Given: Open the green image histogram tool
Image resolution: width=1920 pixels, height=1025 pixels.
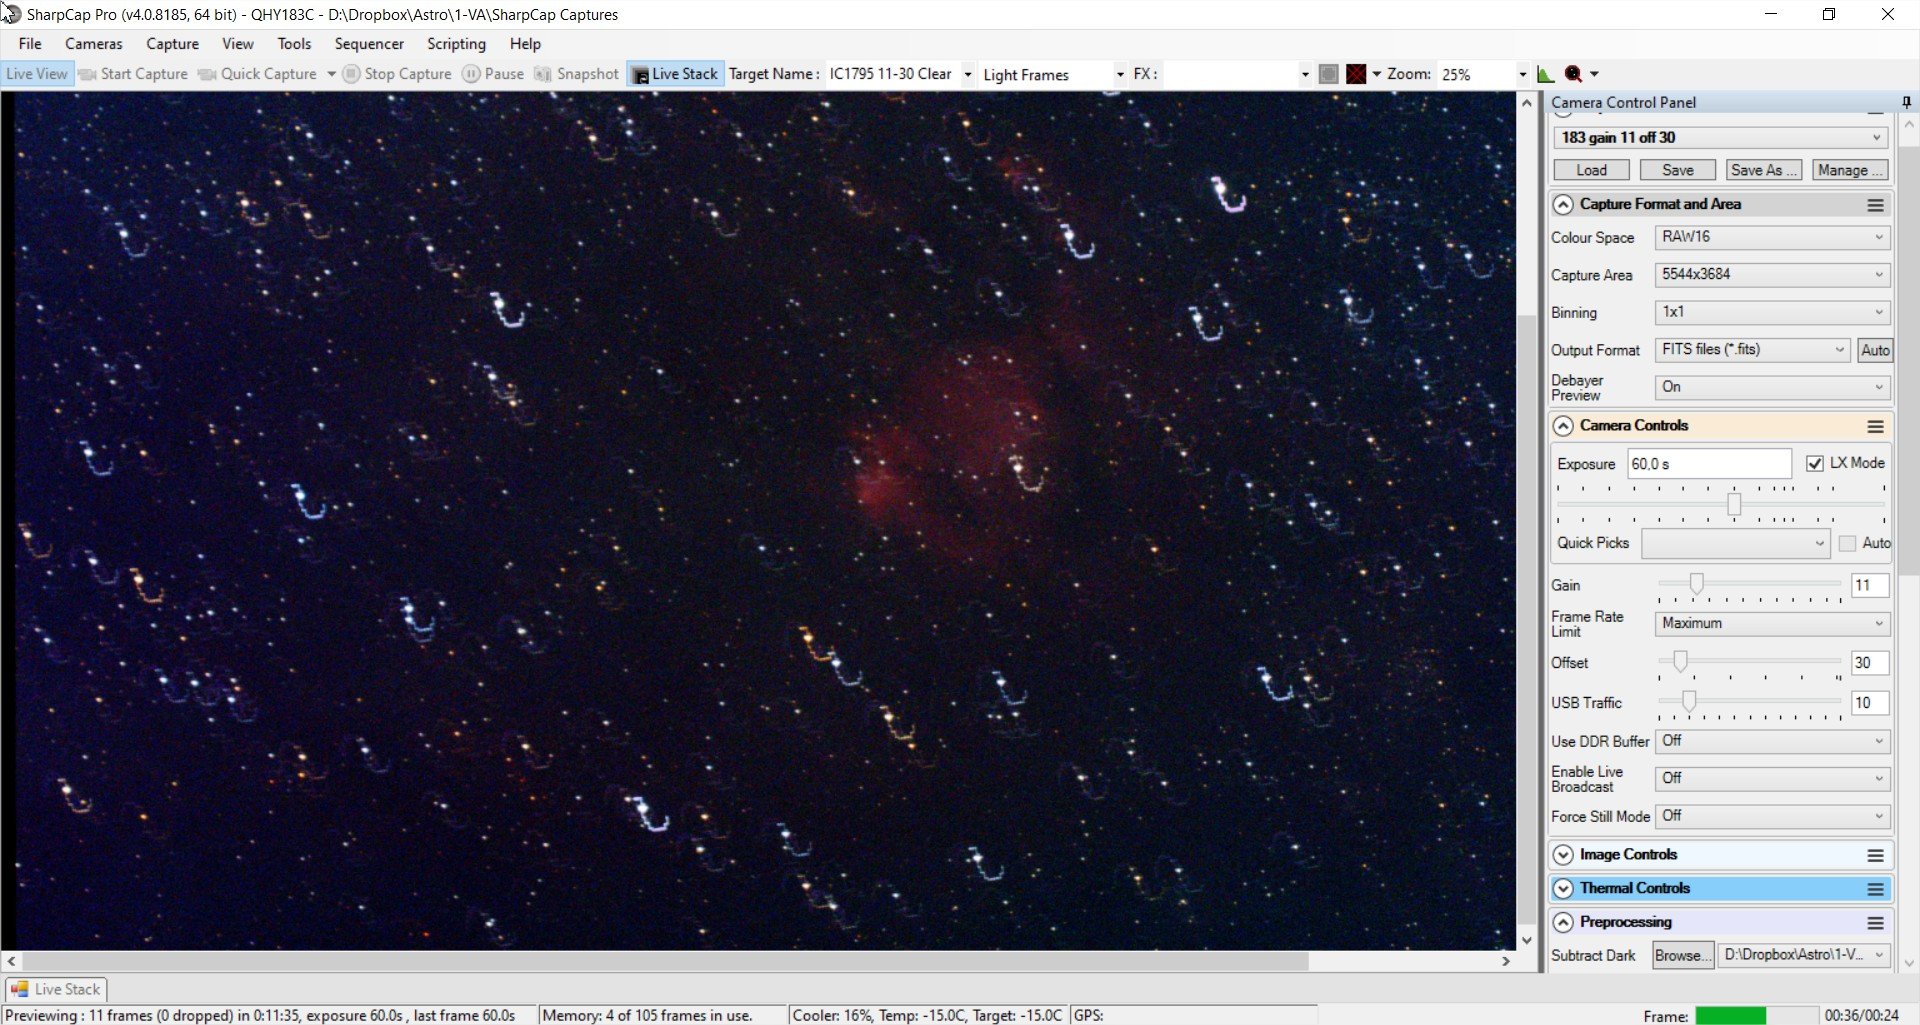Looking at the screenshot, I should coord(1545,74).
